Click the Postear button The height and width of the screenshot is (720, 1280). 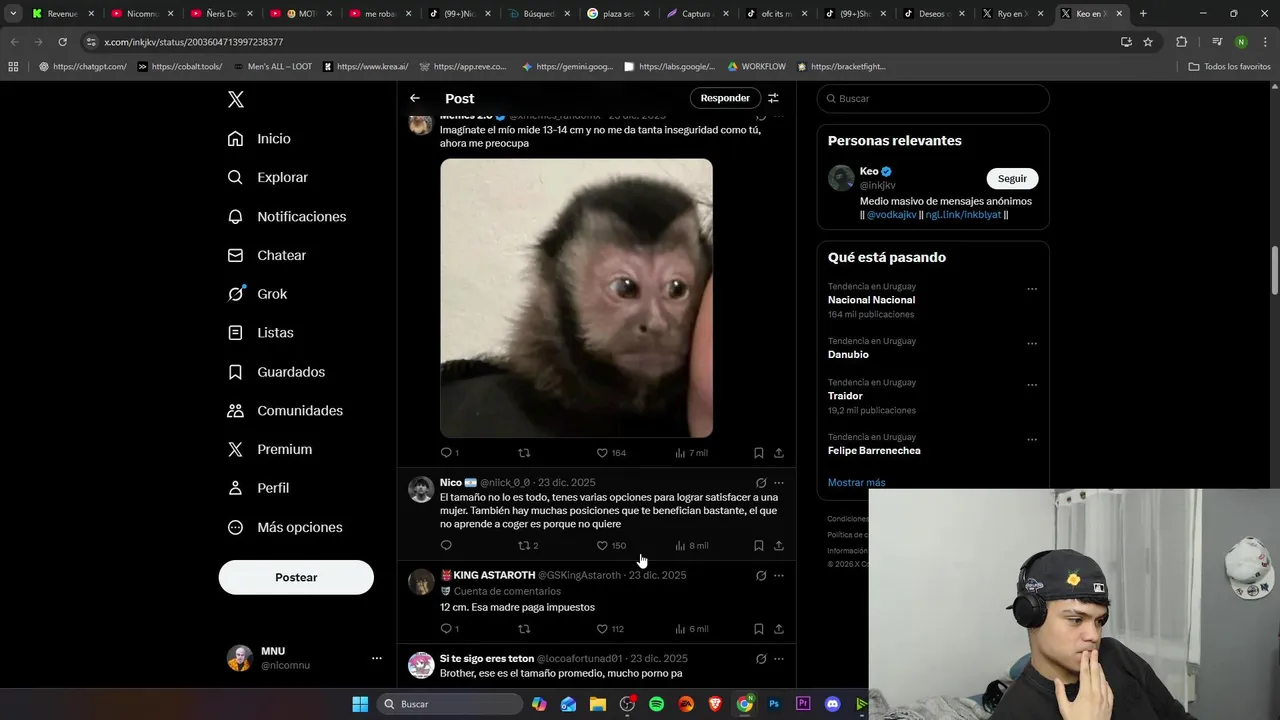coord(296,577)
